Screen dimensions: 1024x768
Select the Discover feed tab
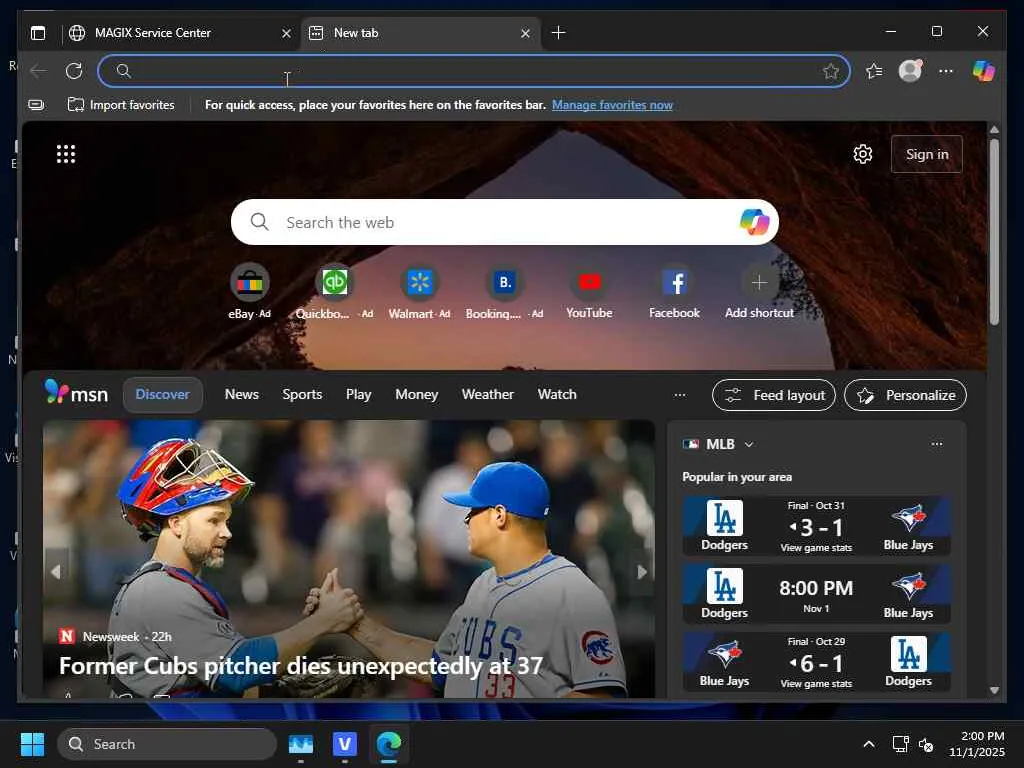(x=163, y=394)
